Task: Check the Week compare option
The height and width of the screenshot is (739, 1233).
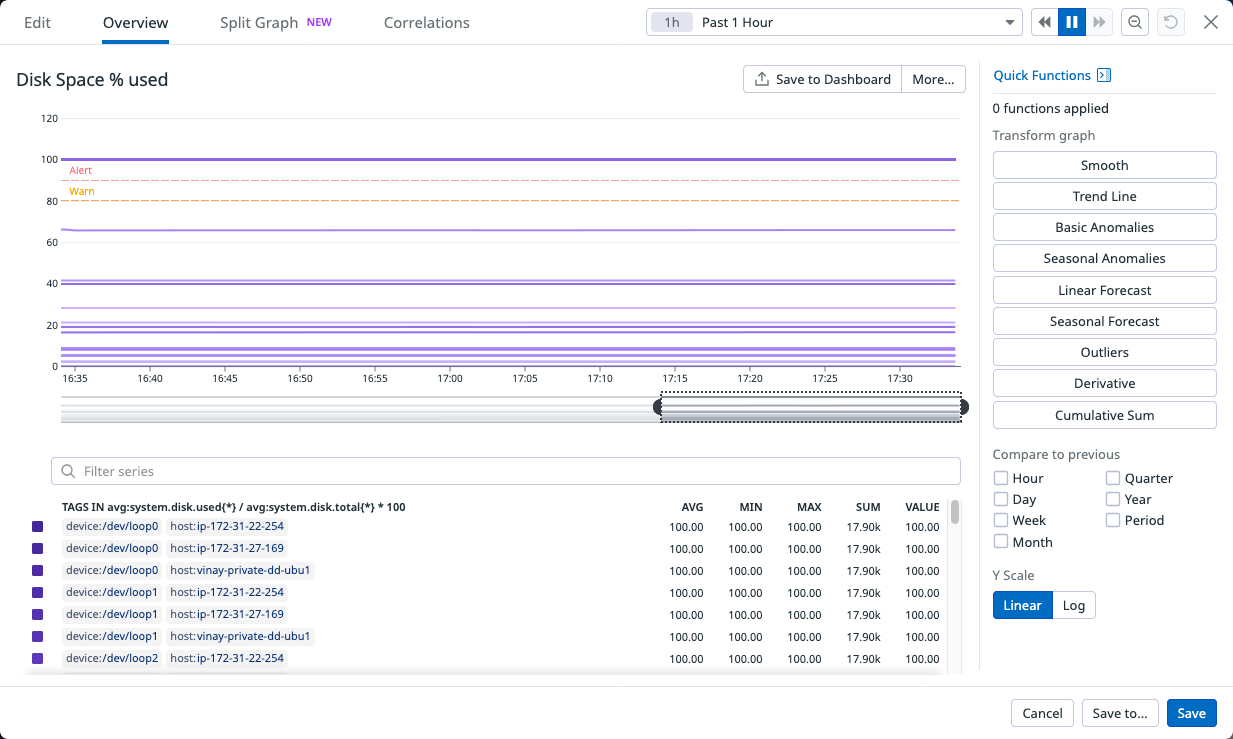Action: pyautogui.click(x=1001, y=521)
